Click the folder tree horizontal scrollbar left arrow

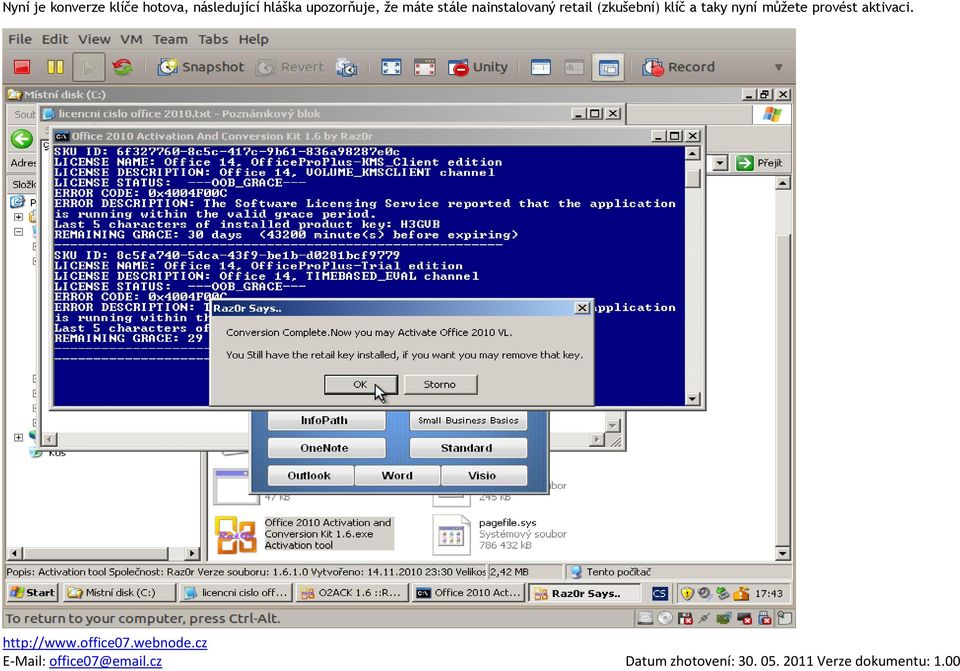[x=15, y=553]
